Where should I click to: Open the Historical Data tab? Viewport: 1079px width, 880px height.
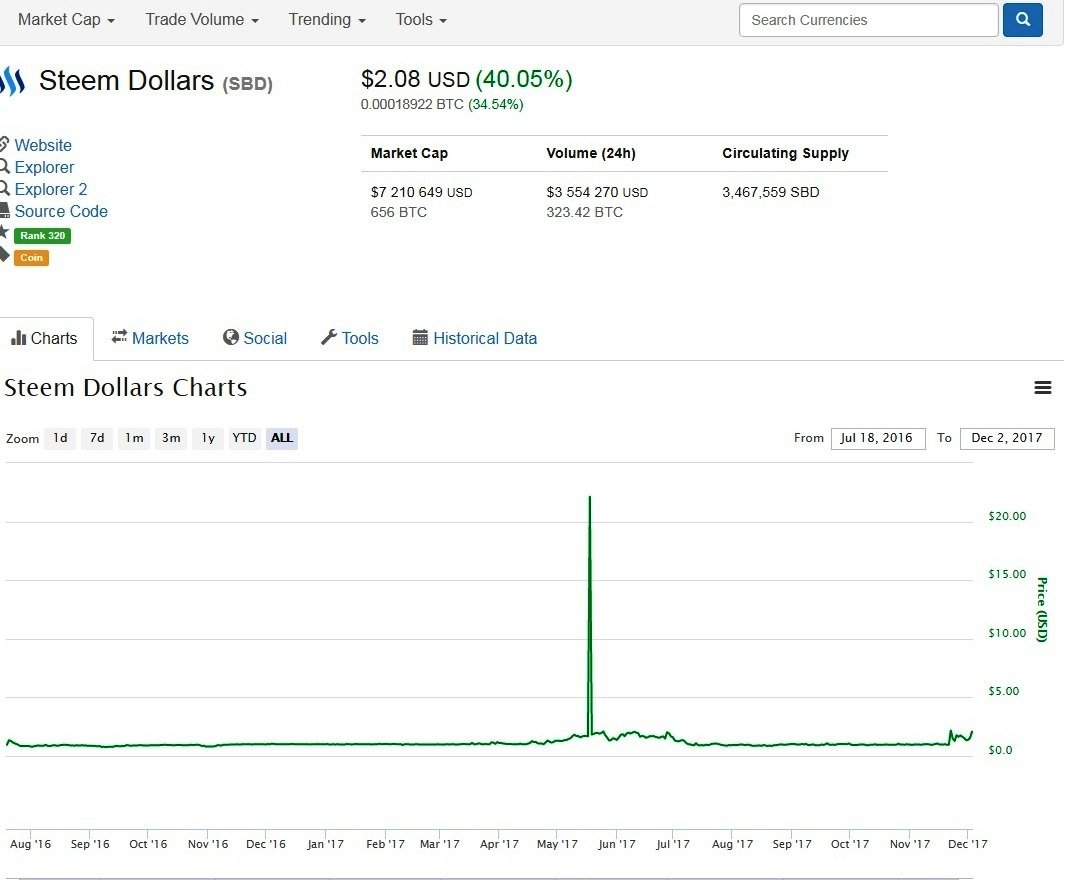pos(475,338)
